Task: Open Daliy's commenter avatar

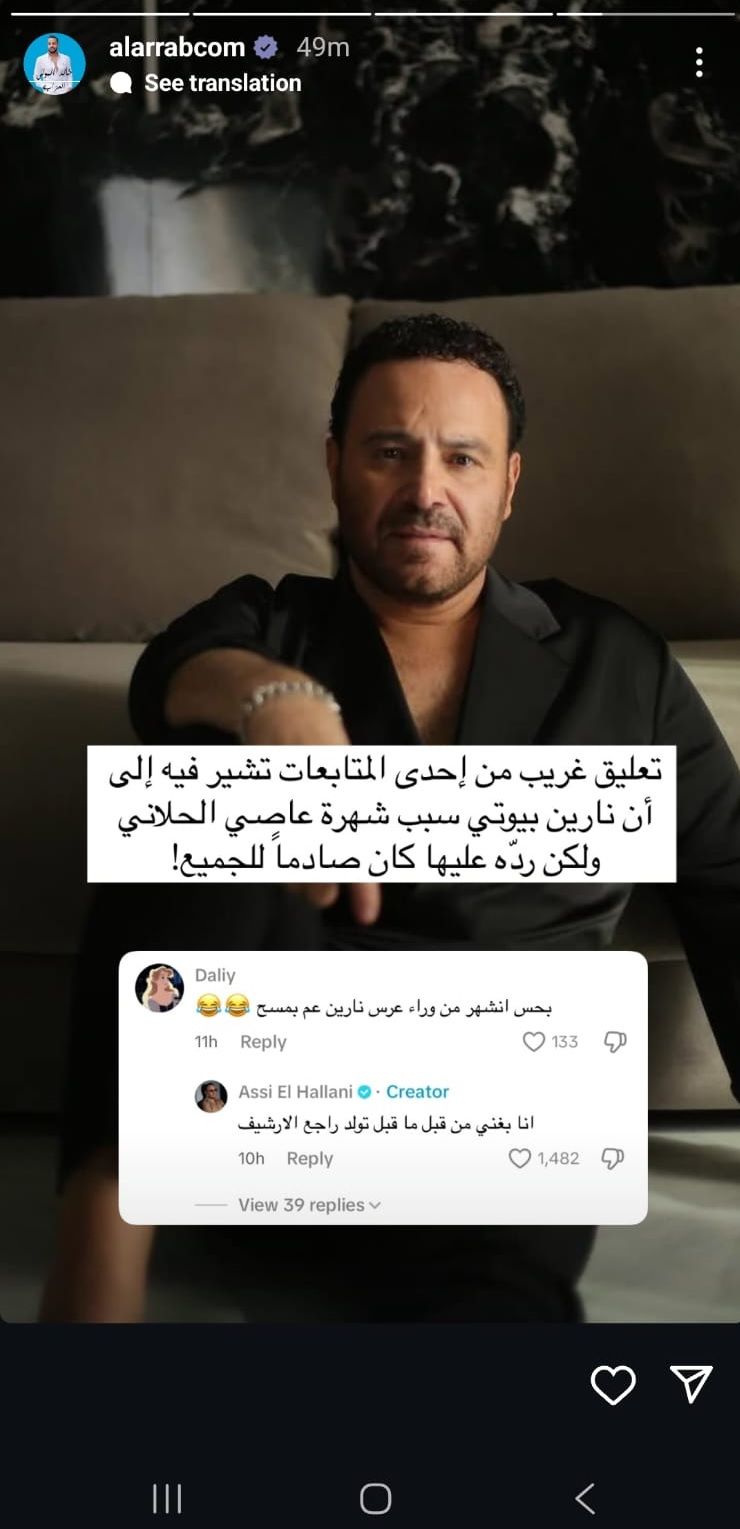Action: (159, 988)
